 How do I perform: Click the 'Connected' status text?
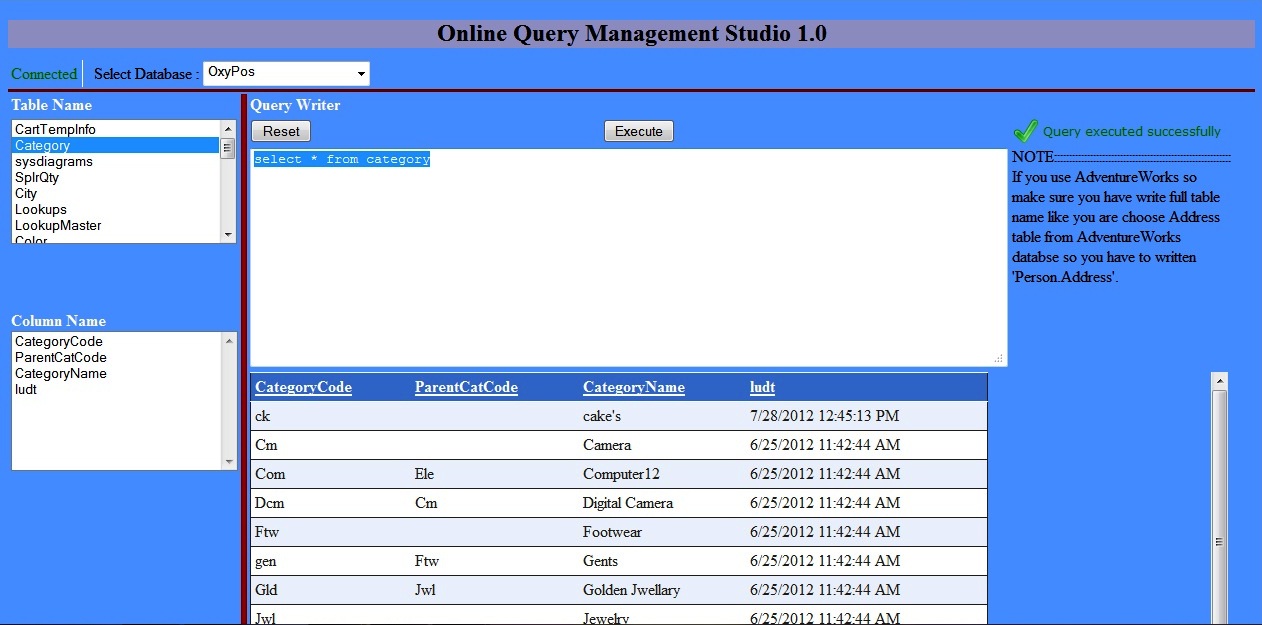(44, 74)
